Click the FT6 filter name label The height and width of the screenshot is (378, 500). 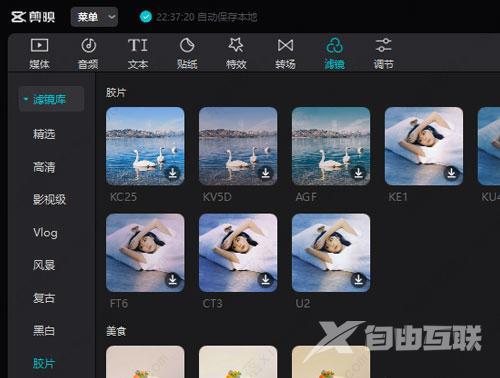pyautogui.click(x=119, y=303)
